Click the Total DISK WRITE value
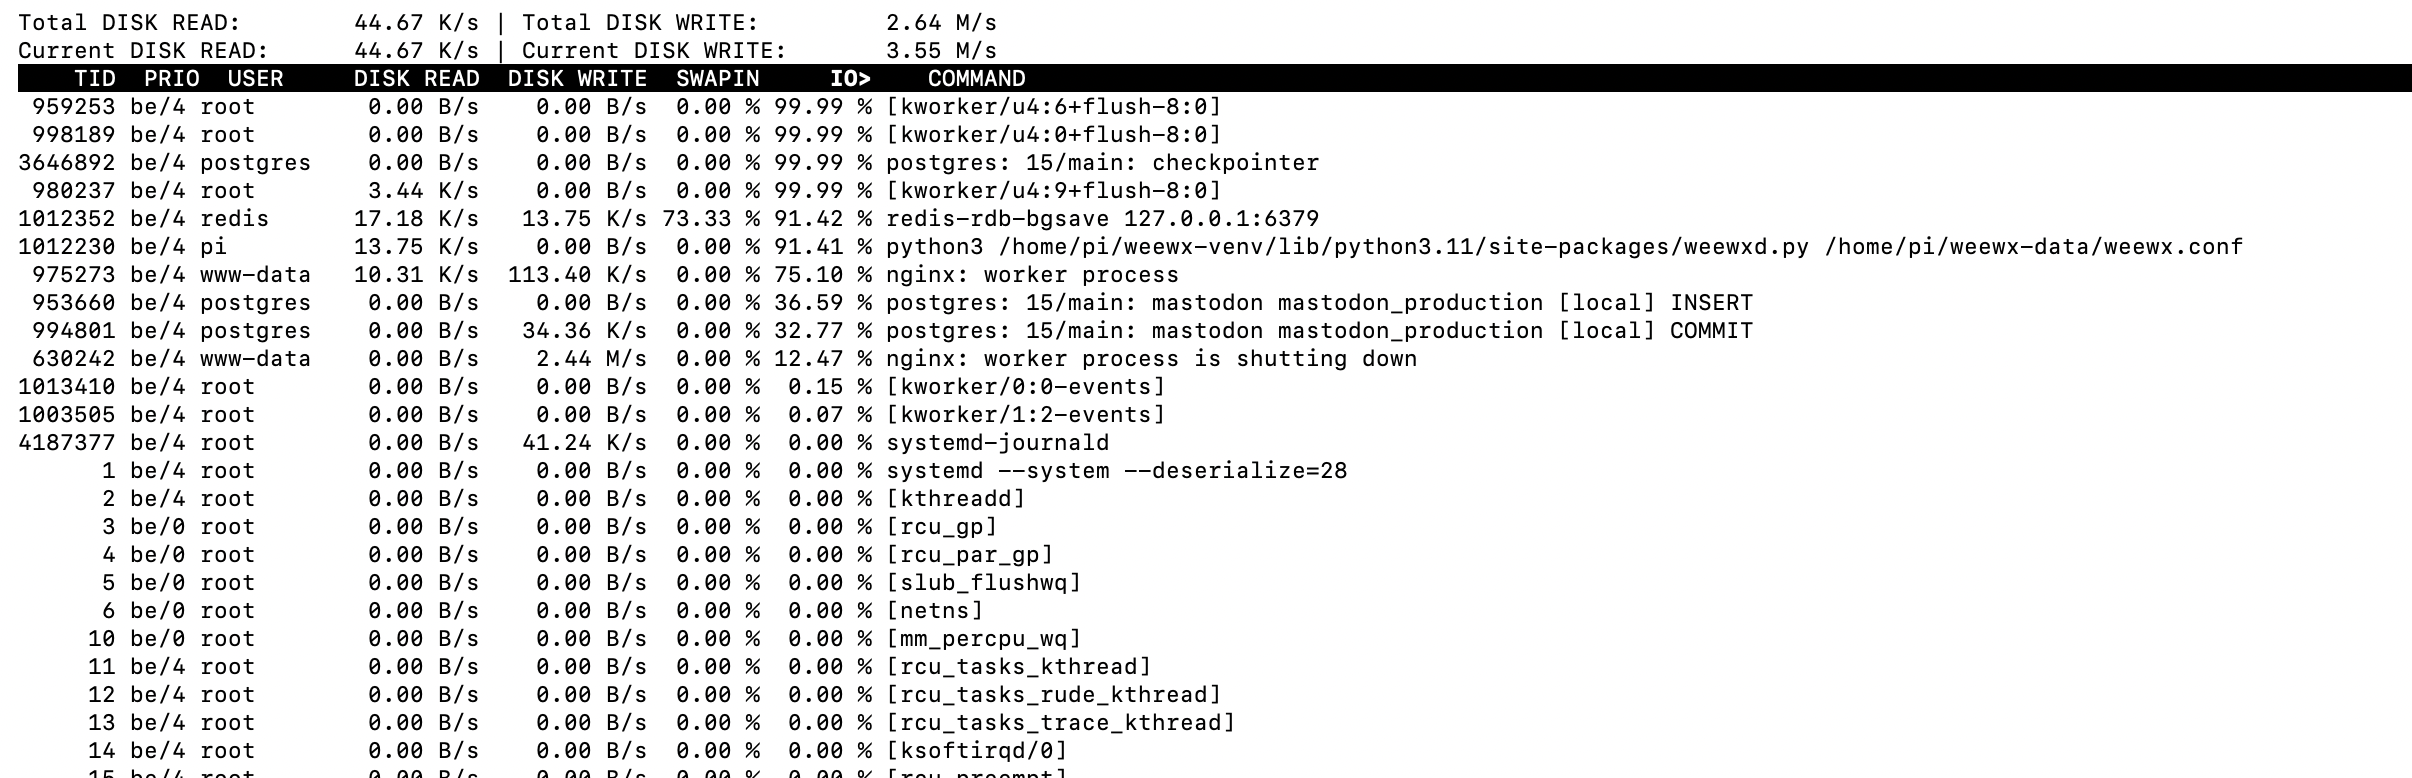Viewport: 2412px width, 778px height. 941,23
